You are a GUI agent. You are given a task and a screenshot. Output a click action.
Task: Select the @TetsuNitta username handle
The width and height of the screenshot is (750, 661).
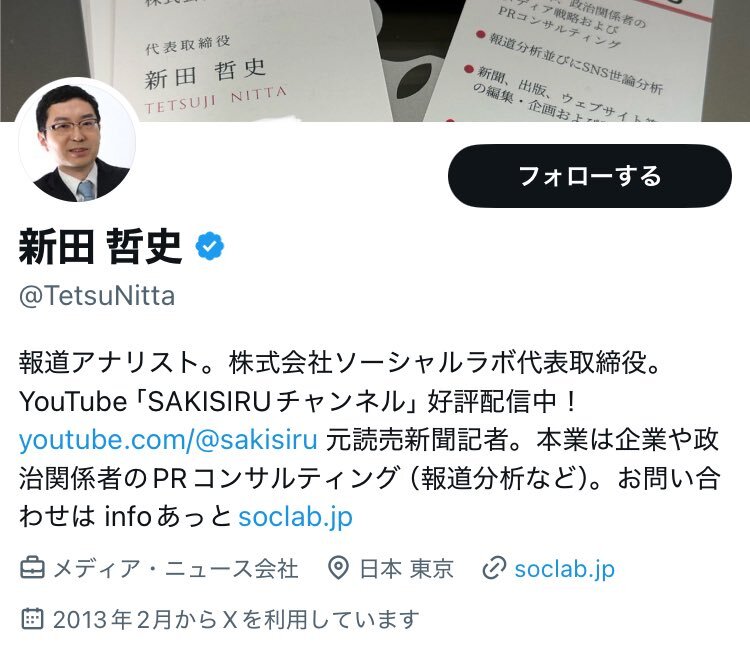coord(97,296)
